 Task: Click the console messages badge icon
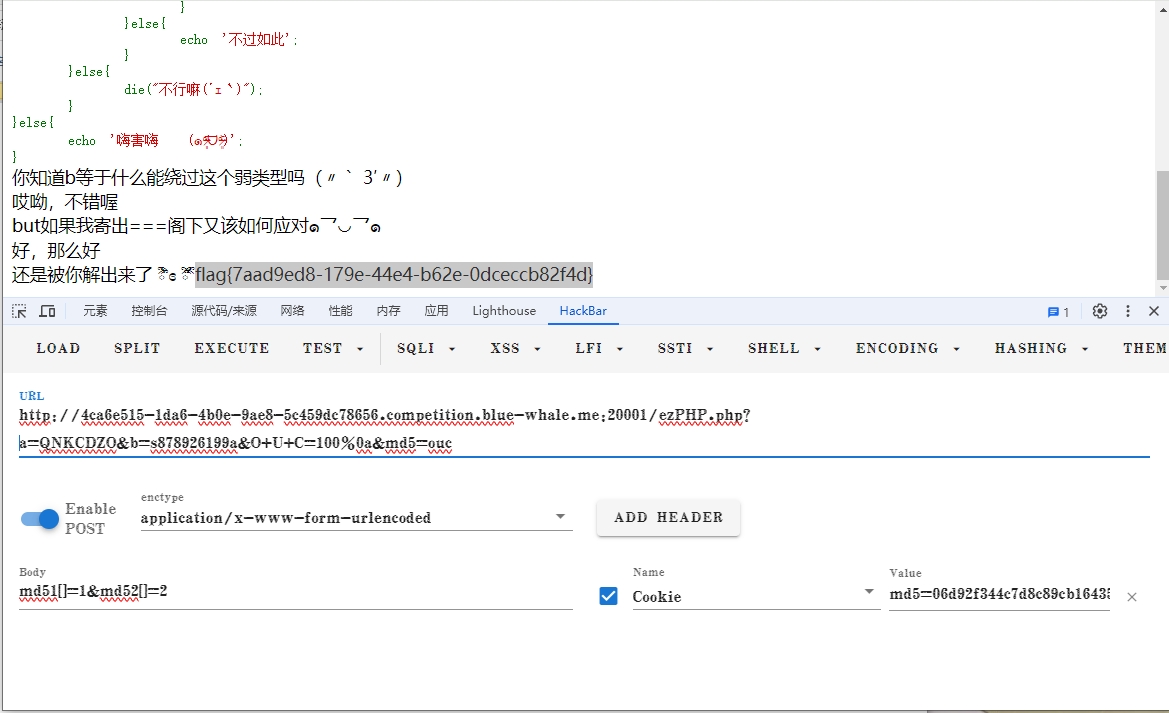[1058, 312]
